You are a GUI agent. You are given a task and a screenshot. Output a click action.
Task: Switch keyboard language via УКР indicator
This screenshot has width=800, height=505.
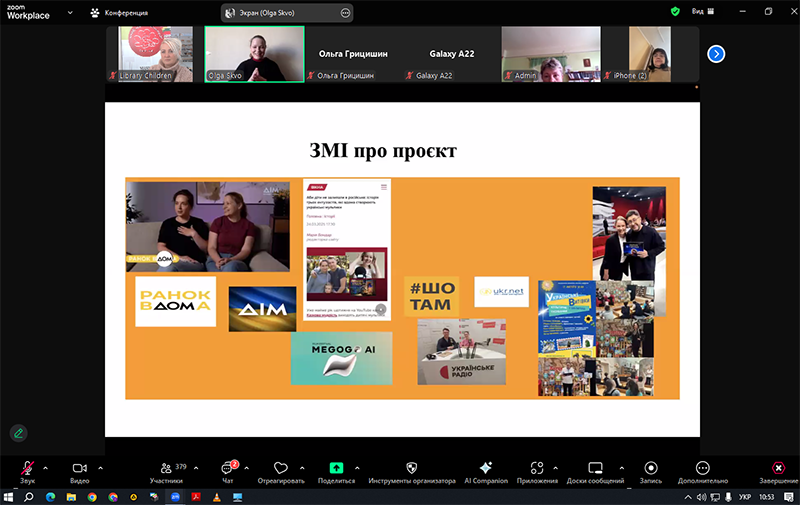click(x=745, y=497)
